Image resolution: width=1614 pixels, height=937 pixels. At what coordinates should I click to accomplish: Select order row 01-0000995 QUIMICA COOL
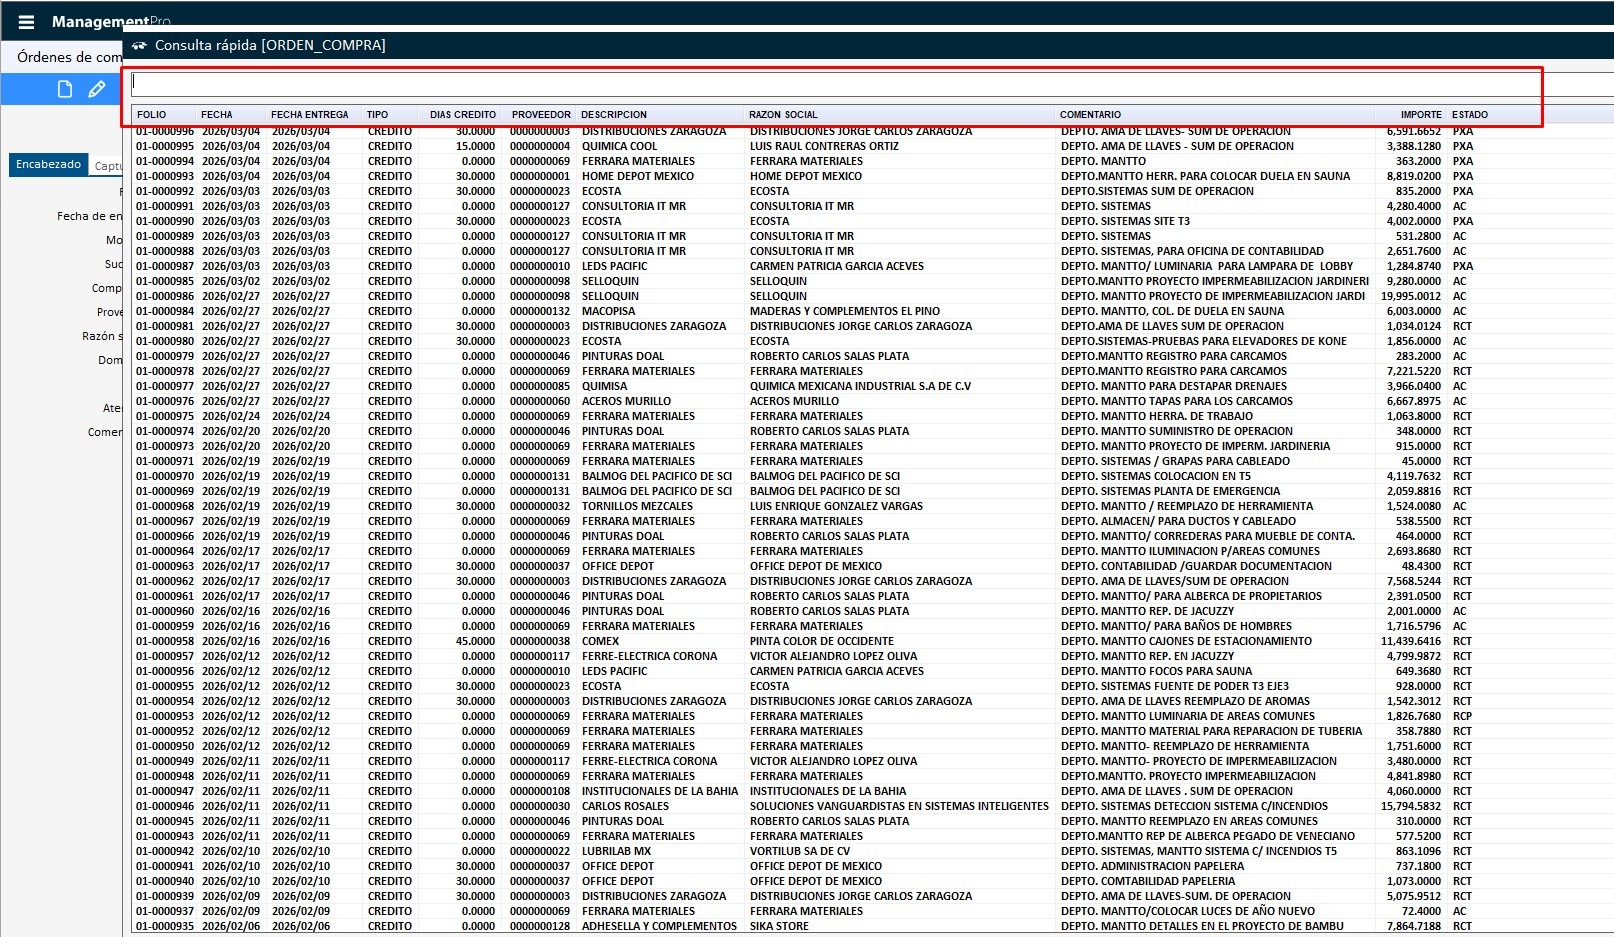point(619,146)
